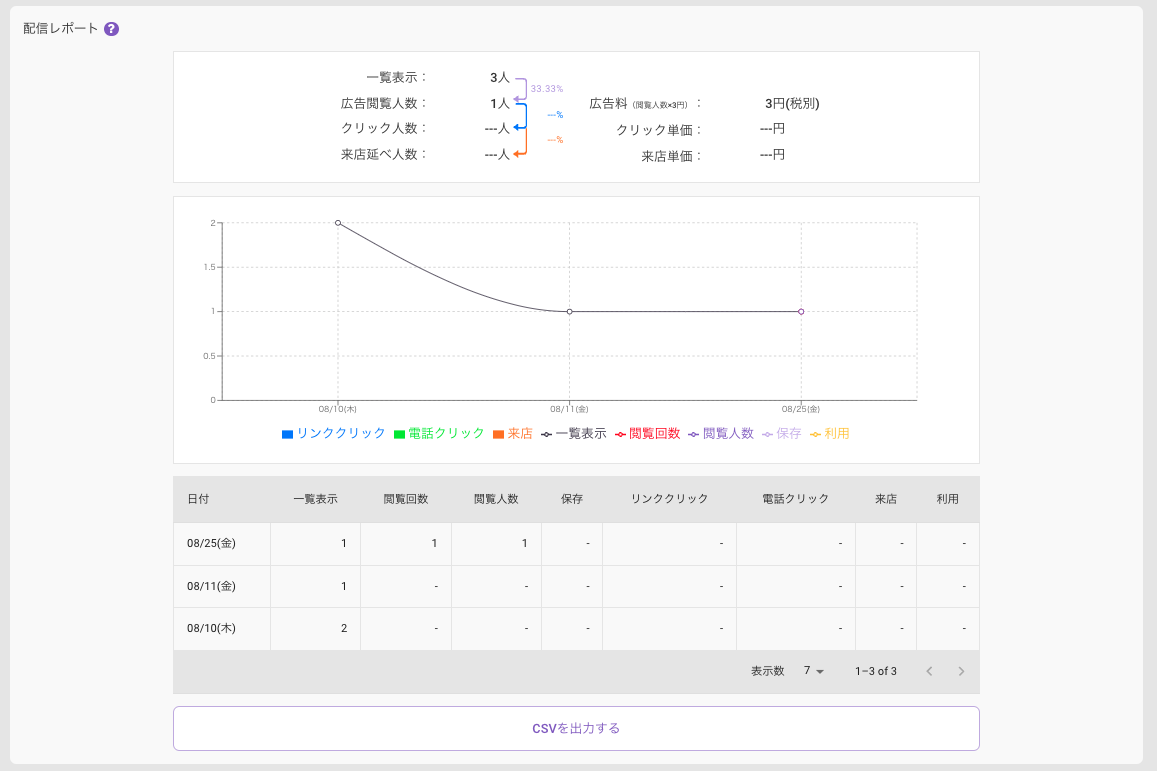Viewport: 1157px width, 771px height.
Task: Click the 閲覧人数 table column header
Action: [496, 499]
